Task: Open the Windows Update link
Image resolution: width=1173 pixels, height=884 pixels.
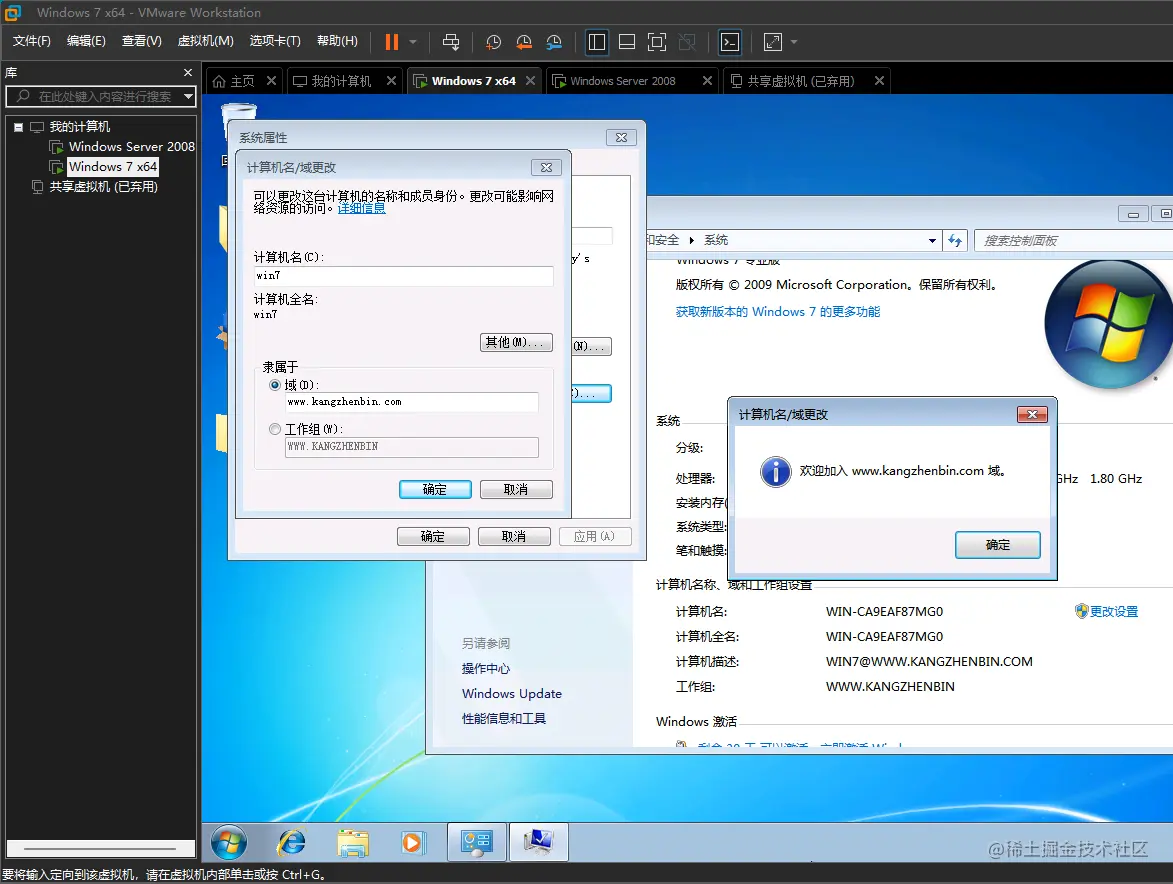Action: pyautogui.click(x=512, y=694)
